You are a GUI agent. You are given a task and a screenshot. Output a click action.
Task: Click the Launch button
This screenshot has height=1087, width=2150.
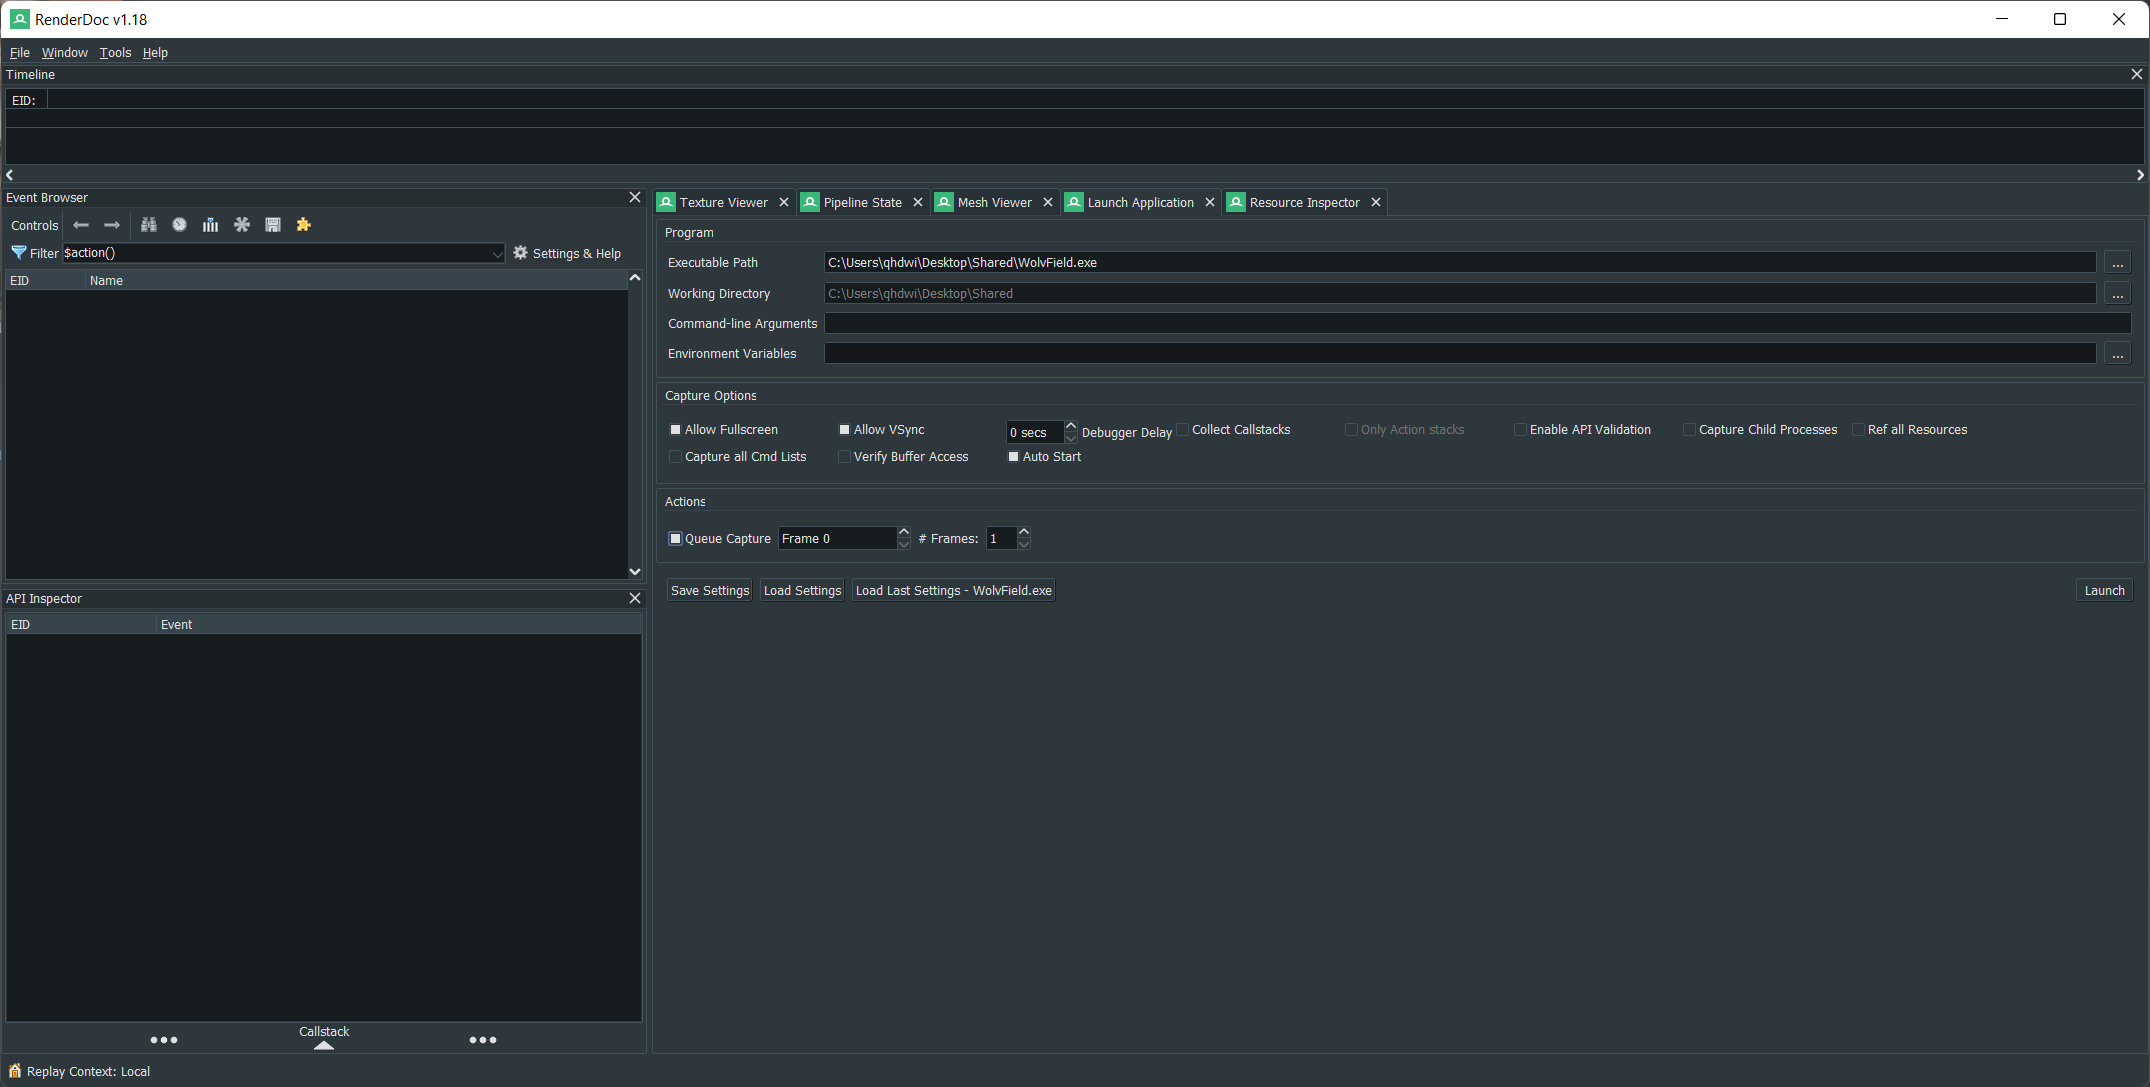tap(2104, 590)
